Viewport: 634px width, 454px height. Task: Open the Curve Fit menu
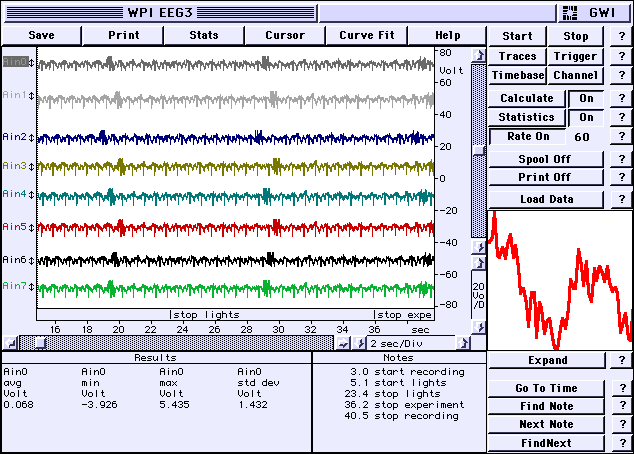point(368,35)
